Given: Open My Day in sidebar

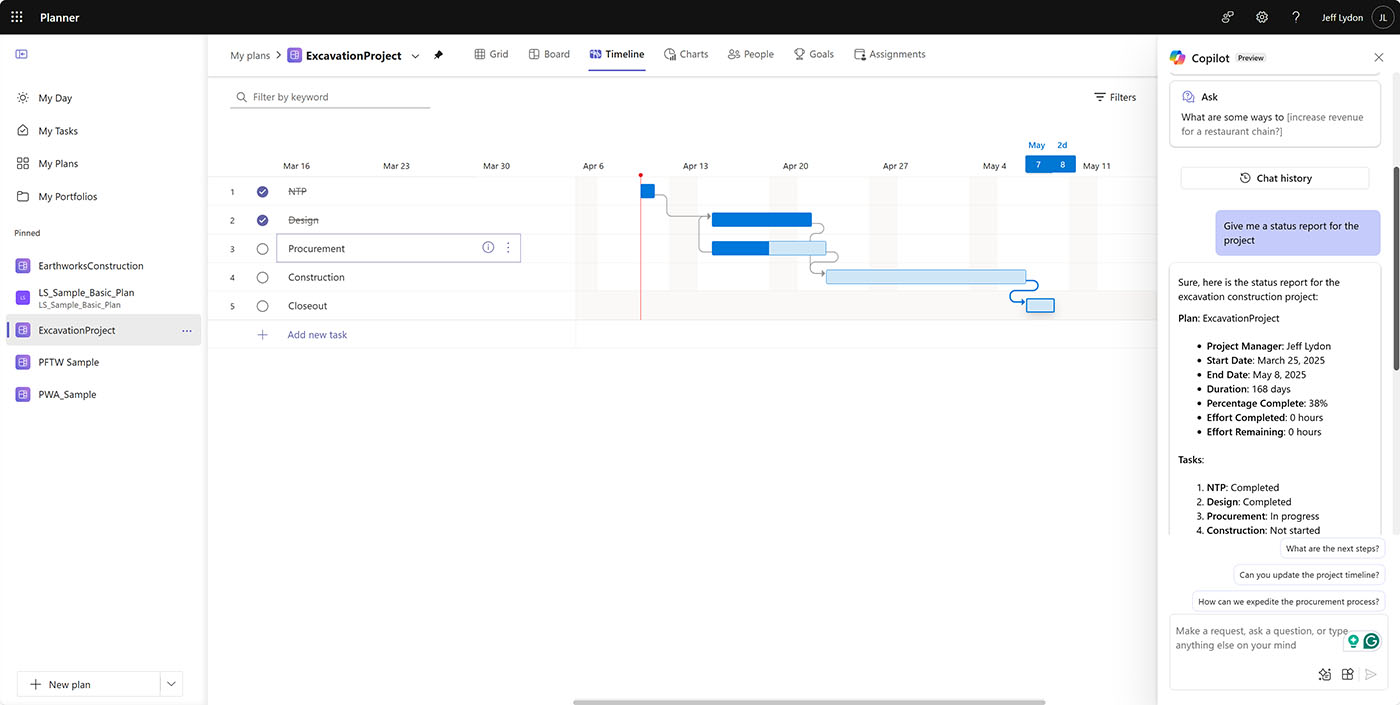Looking at the screenshot, I should tap(56, 98).
